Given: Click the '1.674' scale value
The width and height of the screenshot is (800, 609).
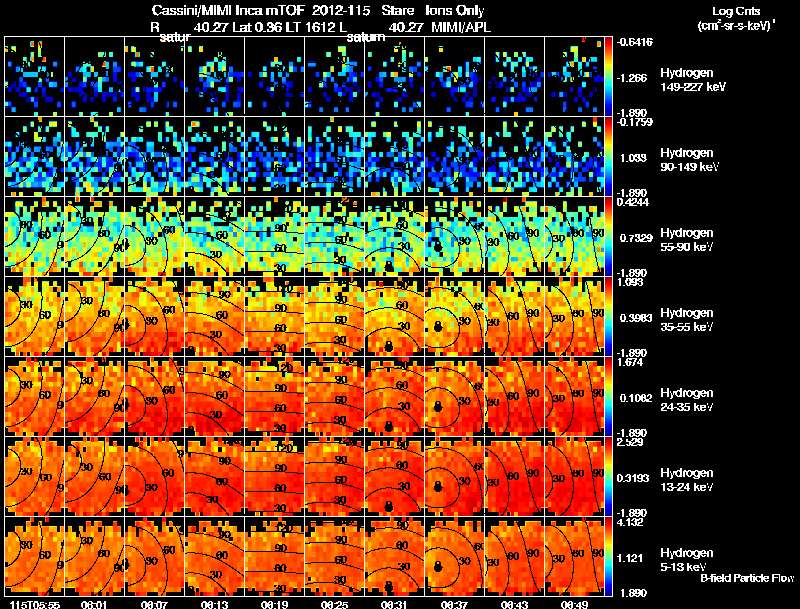Looking at the screenshot, I should click(630, 362).
